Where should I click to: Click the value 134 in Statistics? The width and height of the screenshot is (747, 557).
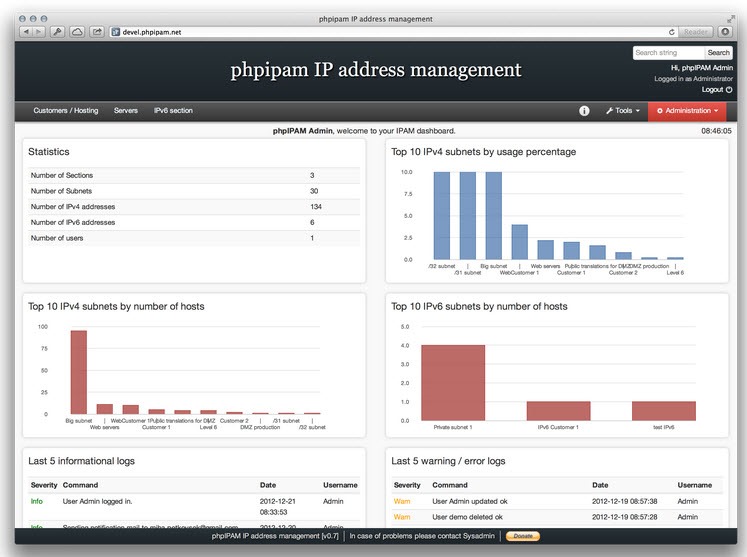click(x=316, y=207)
